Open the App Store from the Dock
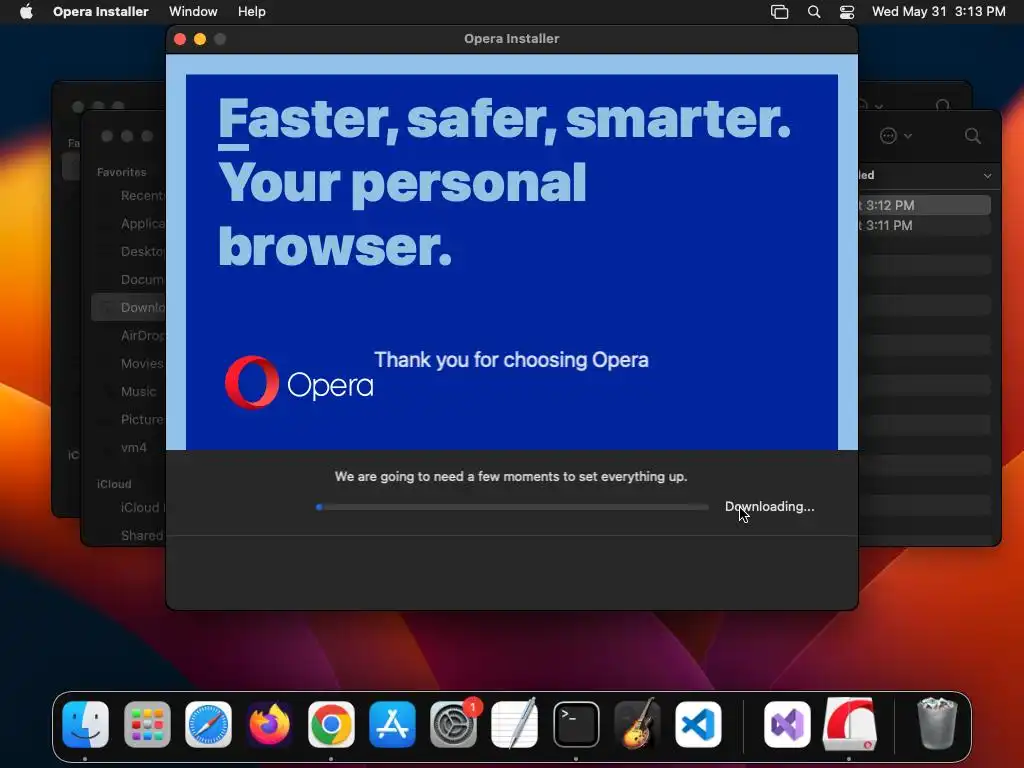 click(x=392, y=724)
